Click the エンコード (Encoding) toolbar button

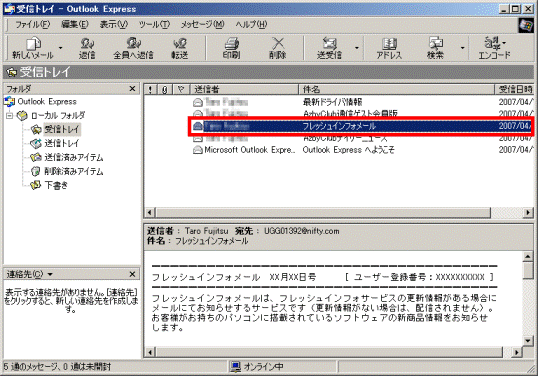point(494,48)
